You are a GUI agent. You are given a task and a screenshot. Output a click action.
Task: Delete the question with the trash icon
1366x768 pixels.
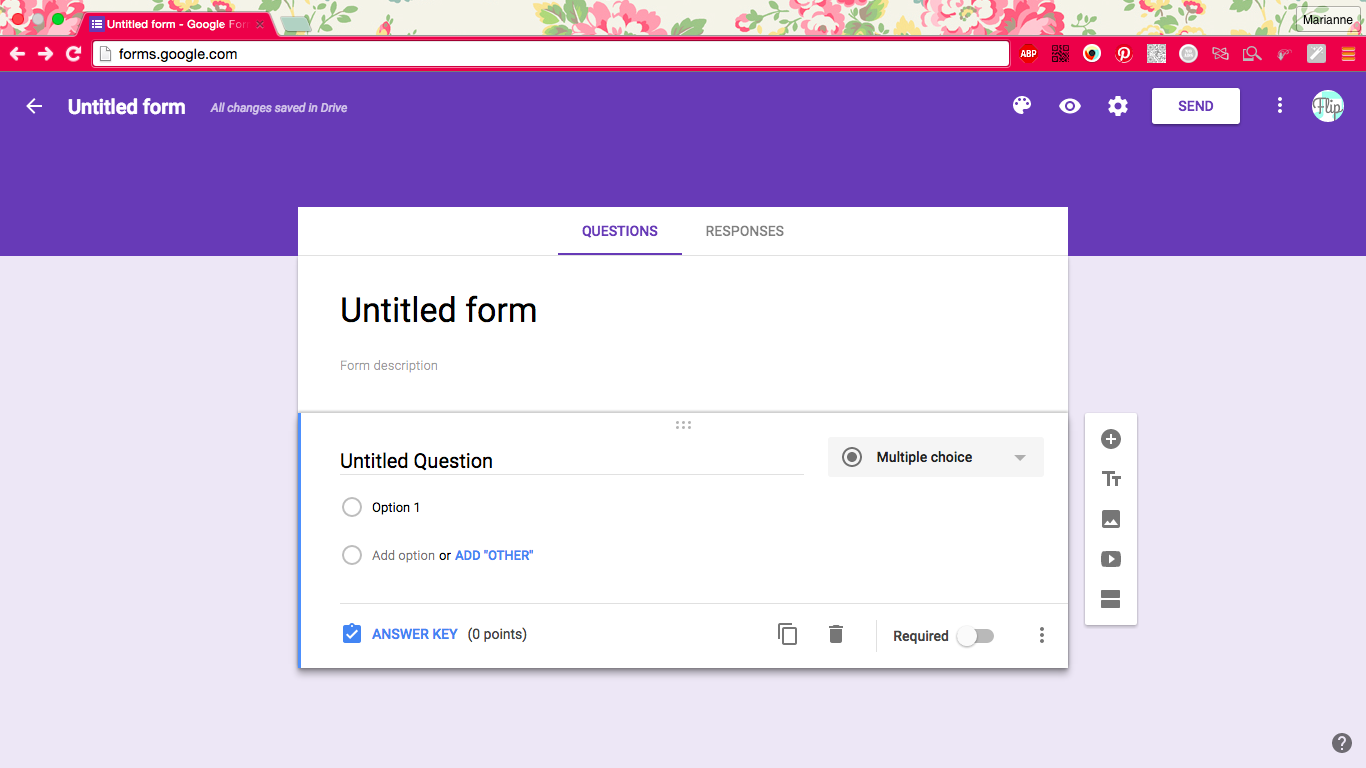tap(836, 634)
